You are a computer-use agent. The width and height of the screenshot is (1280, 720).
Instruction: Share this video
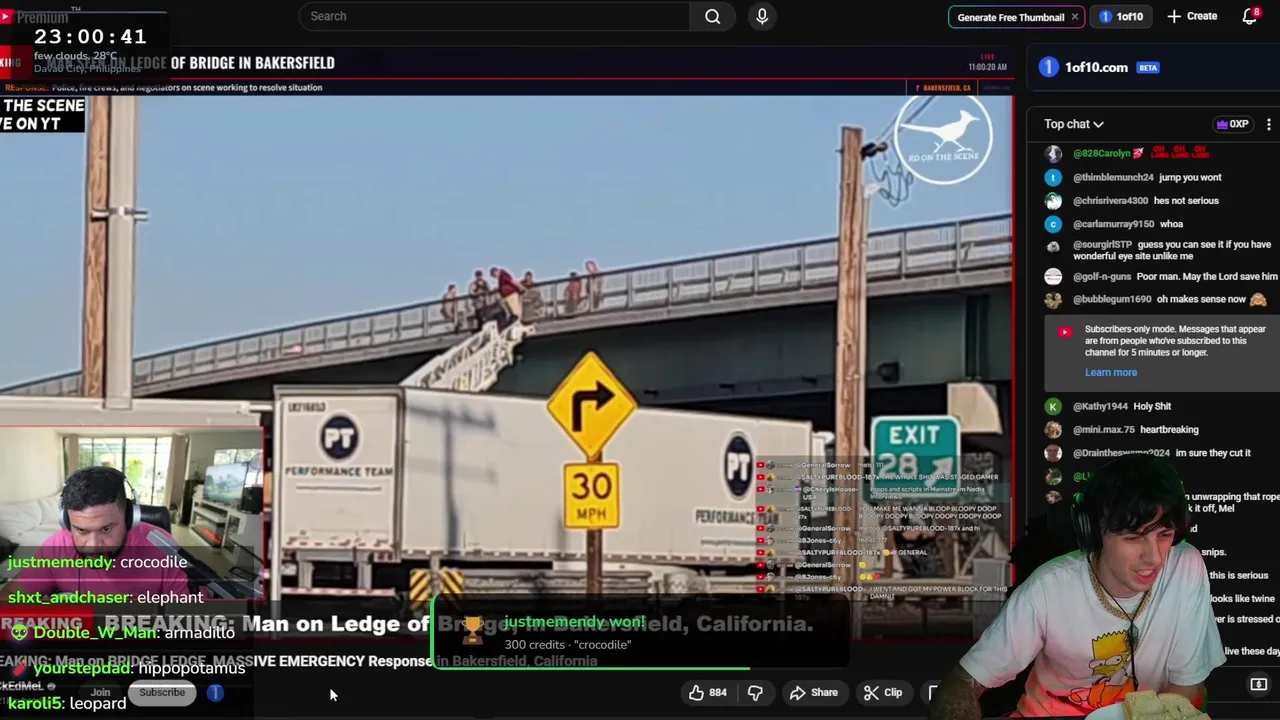tap(813, 692)
